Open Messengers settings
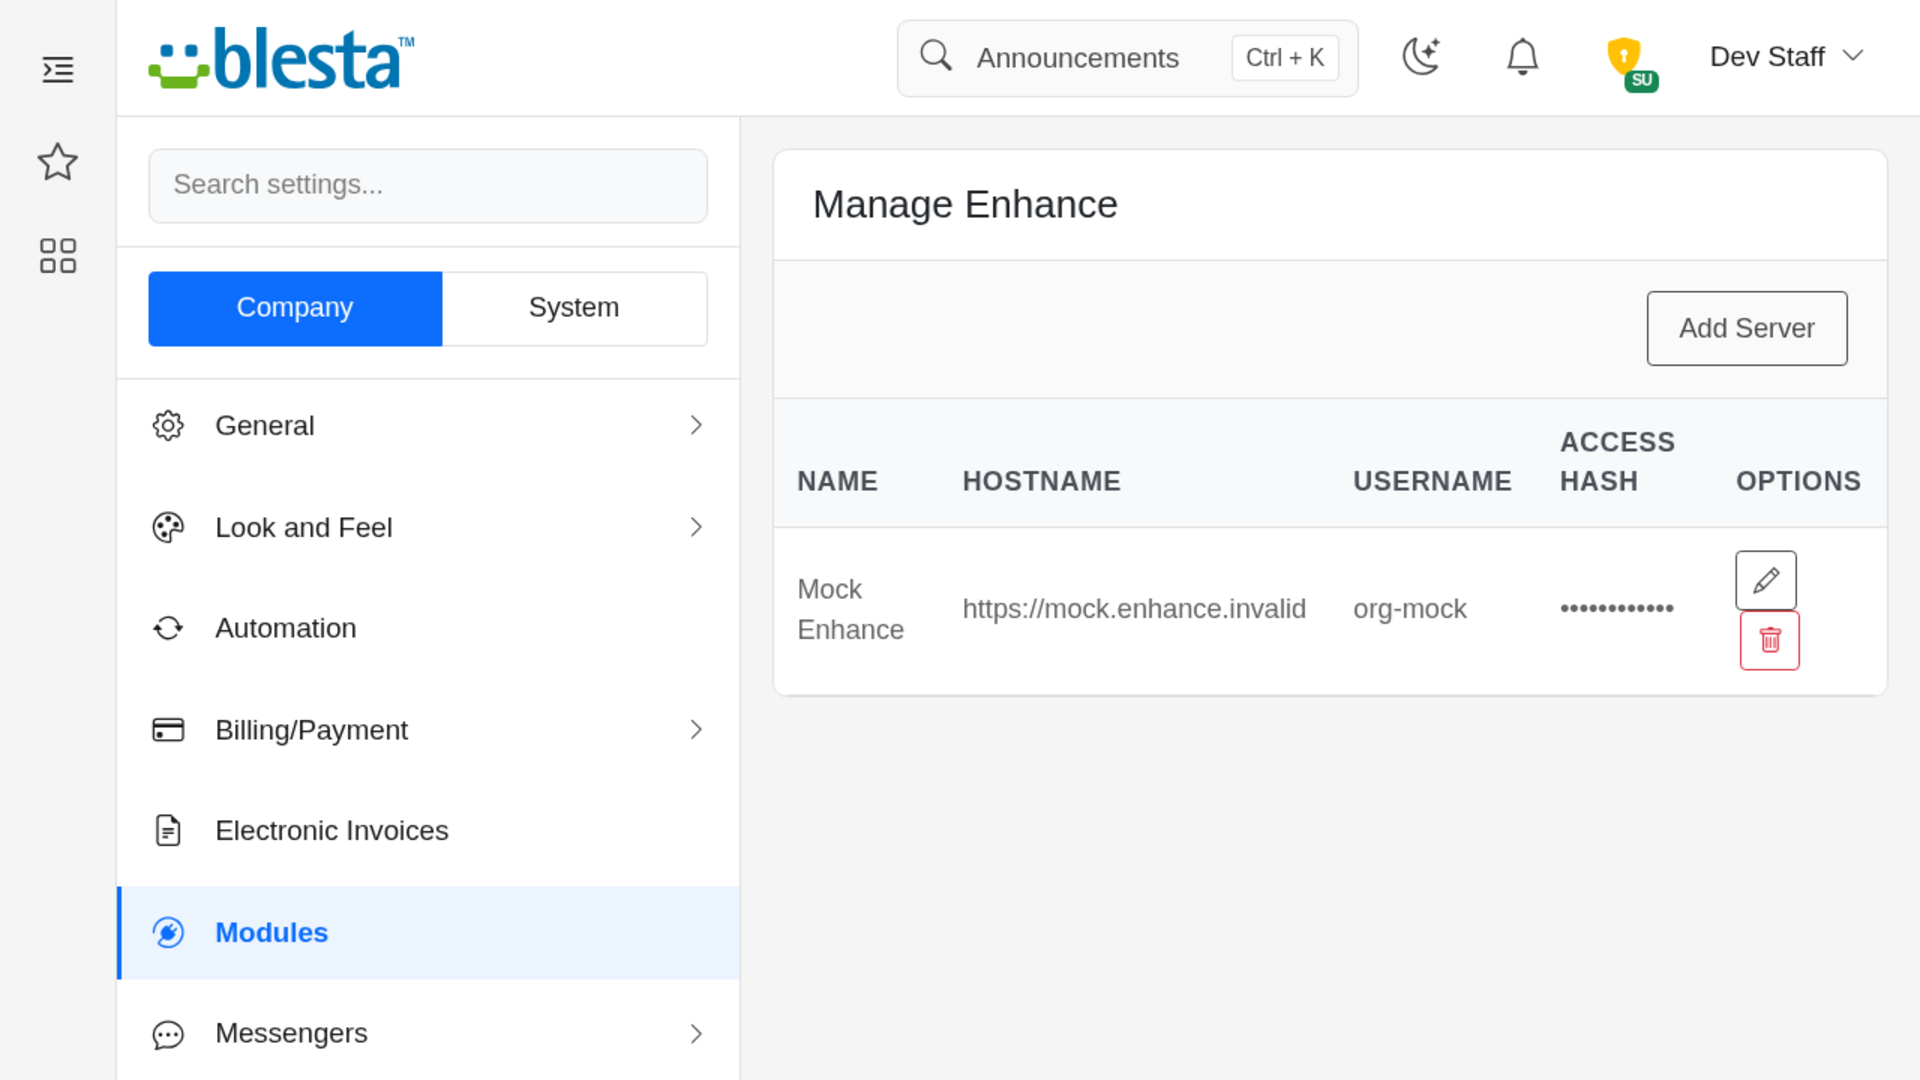Image resolution: width=1920 pixels, height=1080 pixels. 428,1034
